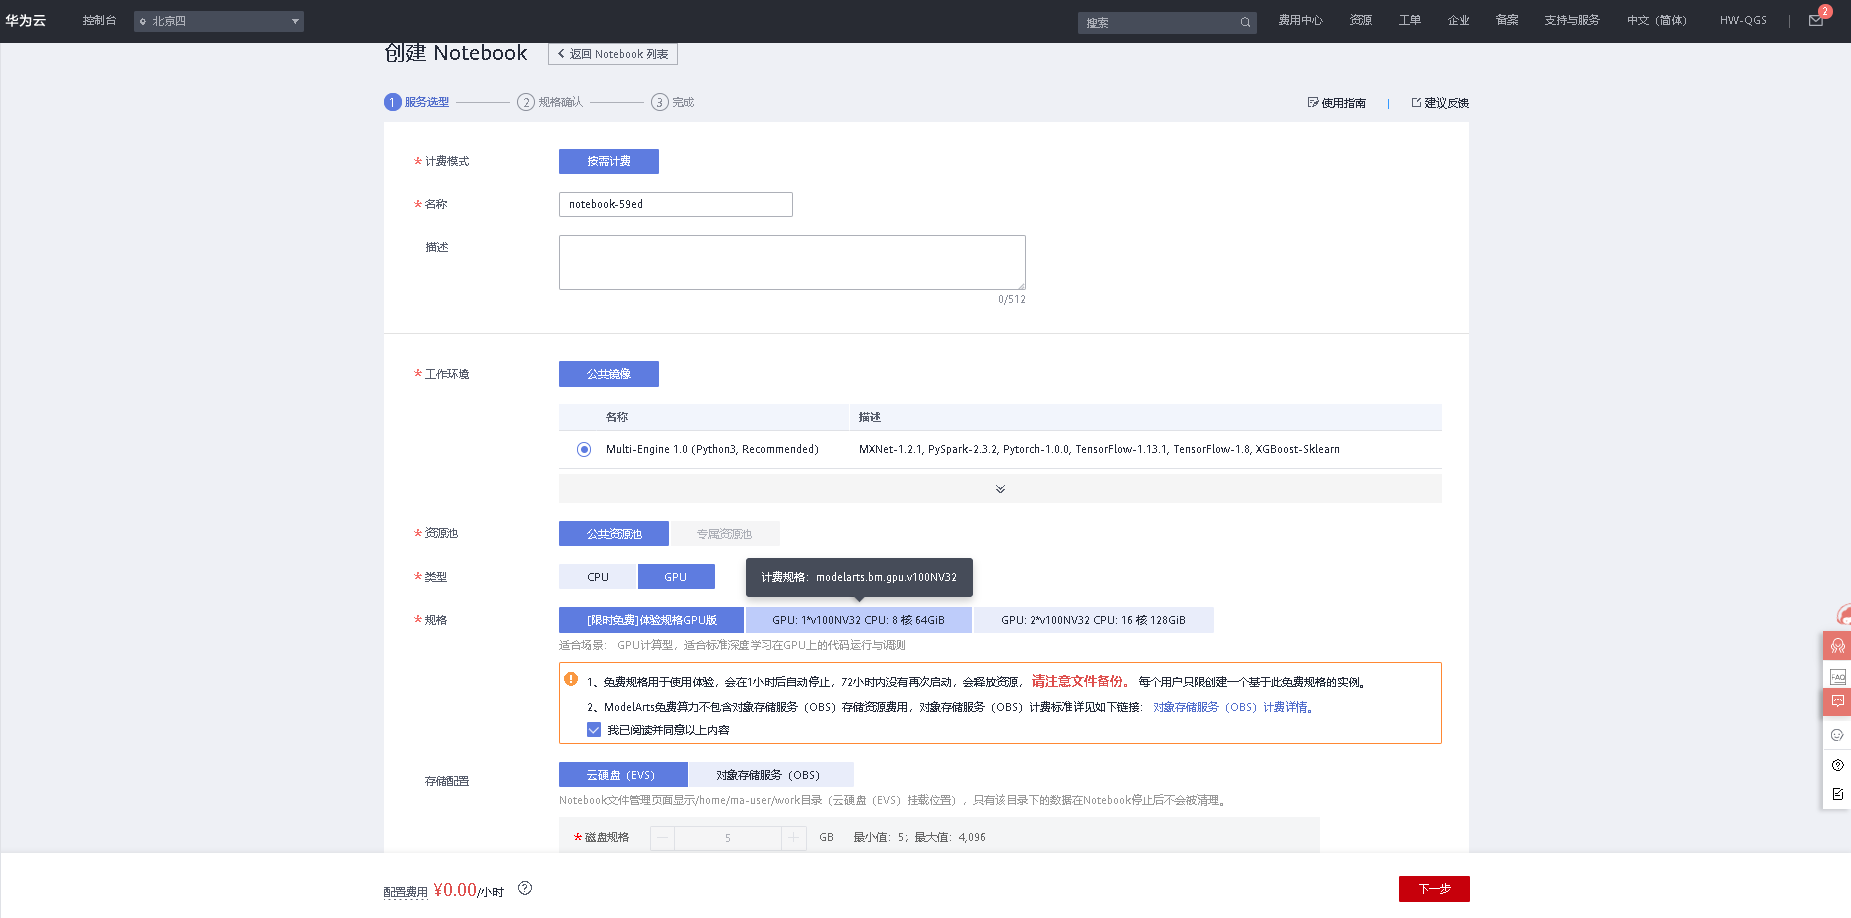
Task: Click the disk size value field
Action: click(728, 838)
